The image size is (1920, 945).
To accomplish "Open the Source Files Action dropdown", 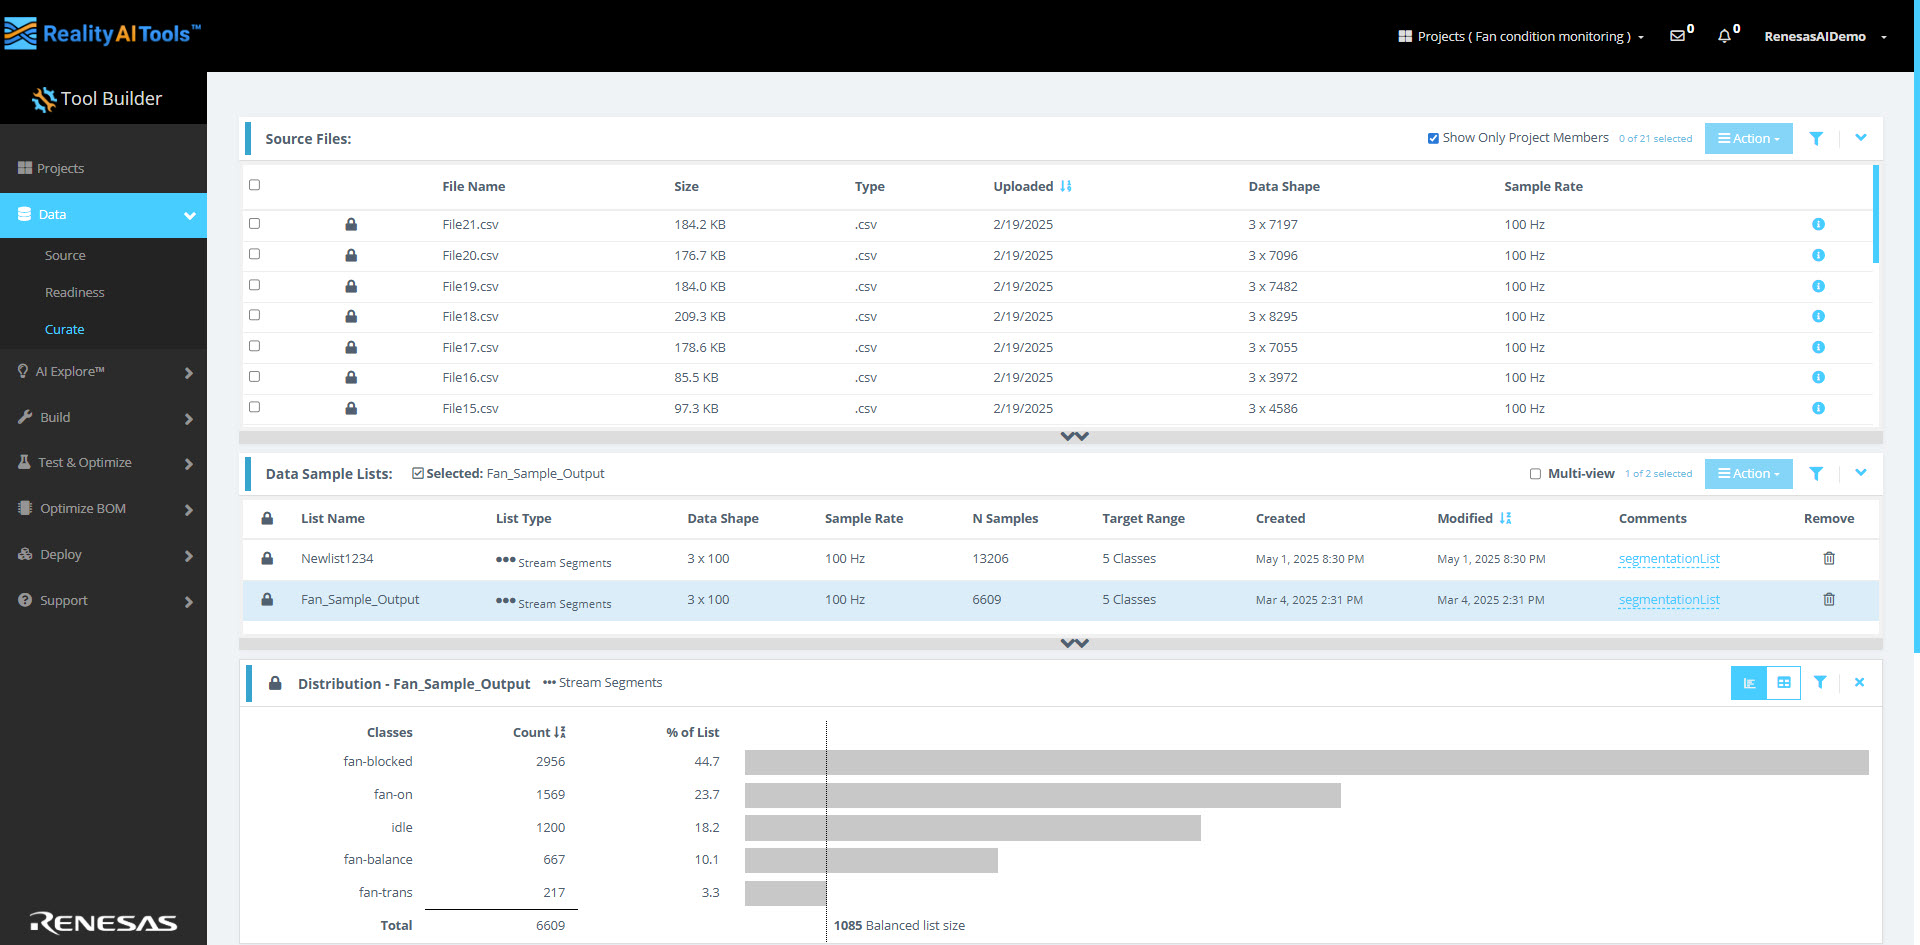I will point(1748,139).
